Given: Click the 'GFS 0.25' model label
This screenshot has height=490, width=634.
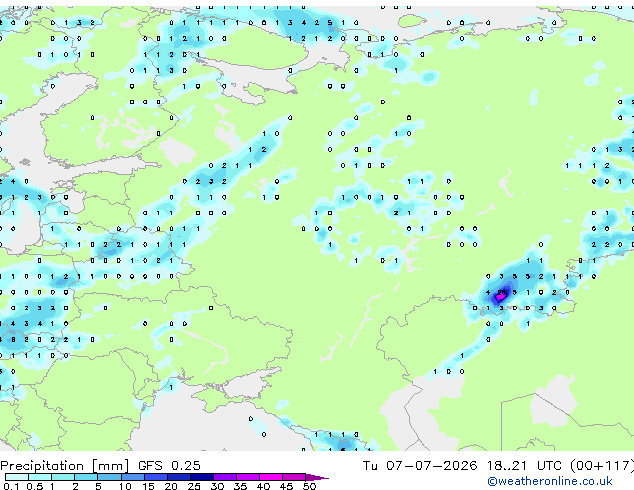Looking at the screenshot, I should [169, 466].
